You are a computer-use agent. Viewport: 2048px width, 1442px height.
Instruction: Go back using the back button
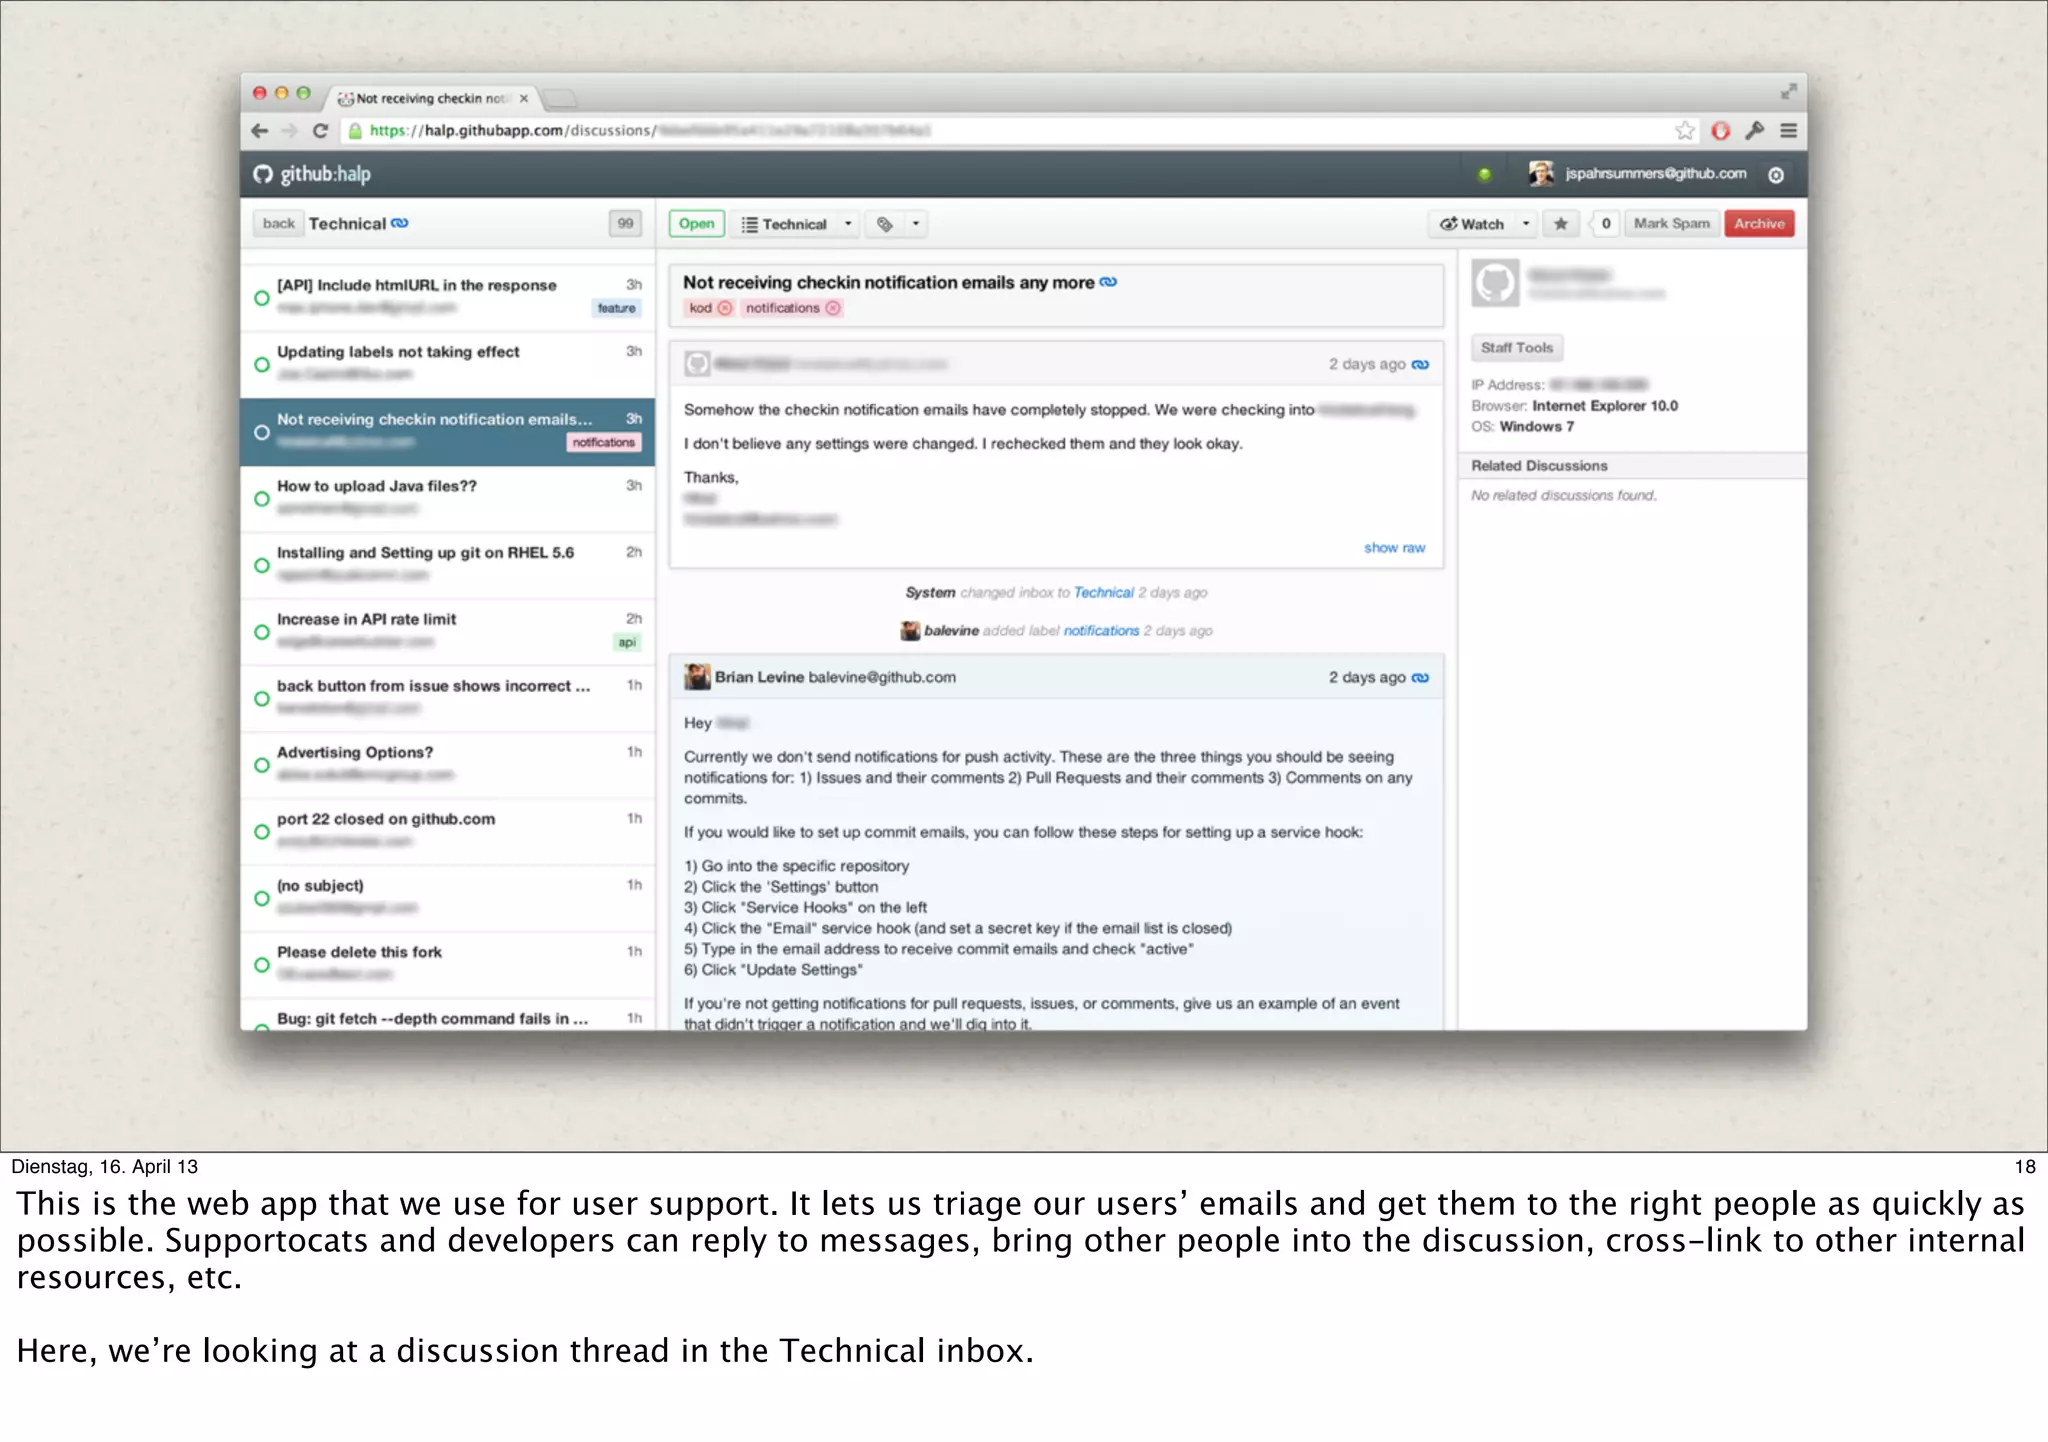pos(278,223)
